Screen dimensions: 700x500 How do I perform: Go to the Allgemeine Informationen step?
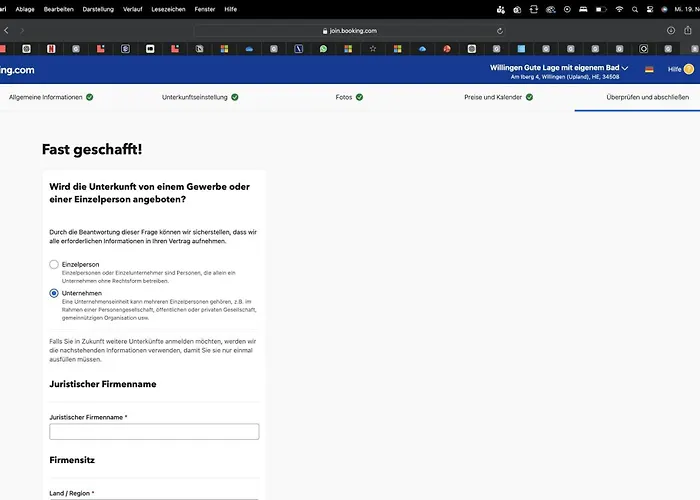(50, 97)
